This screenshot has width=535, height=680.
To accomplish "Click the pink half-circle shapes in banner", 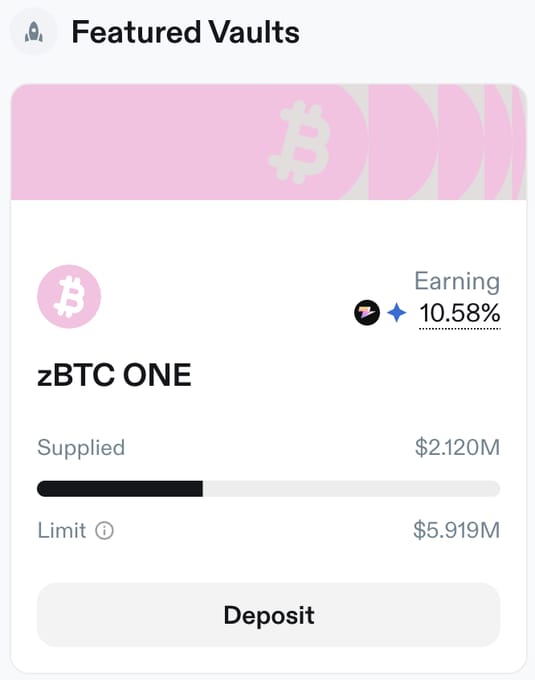I will pyautogui.click(x=447, y=142).
